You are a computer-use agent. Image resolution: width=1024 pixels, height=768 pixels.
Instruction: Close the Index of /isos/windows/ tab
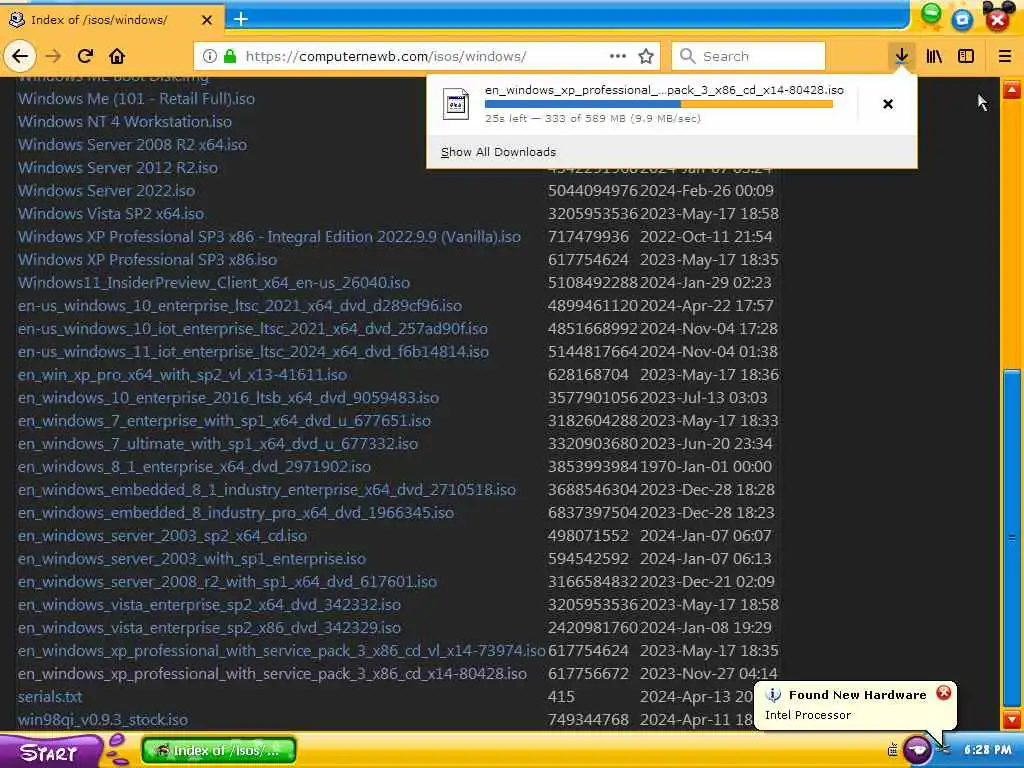coord(207,20)
